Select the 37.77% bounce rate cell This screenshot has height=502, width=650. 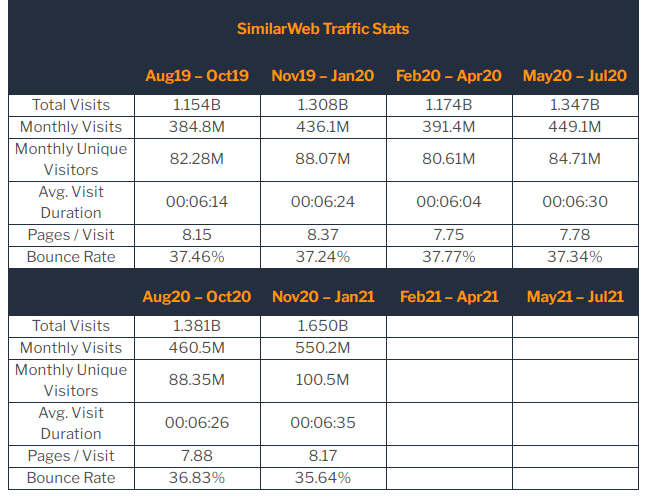pyautogui.click(x=449, y=257)
